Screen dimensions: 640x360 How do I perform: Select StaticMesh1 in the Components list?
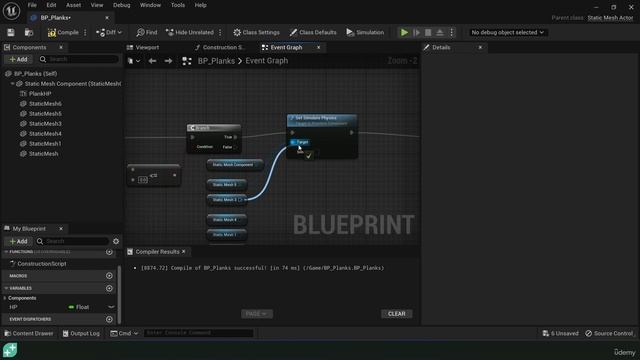tap(45, 144)
